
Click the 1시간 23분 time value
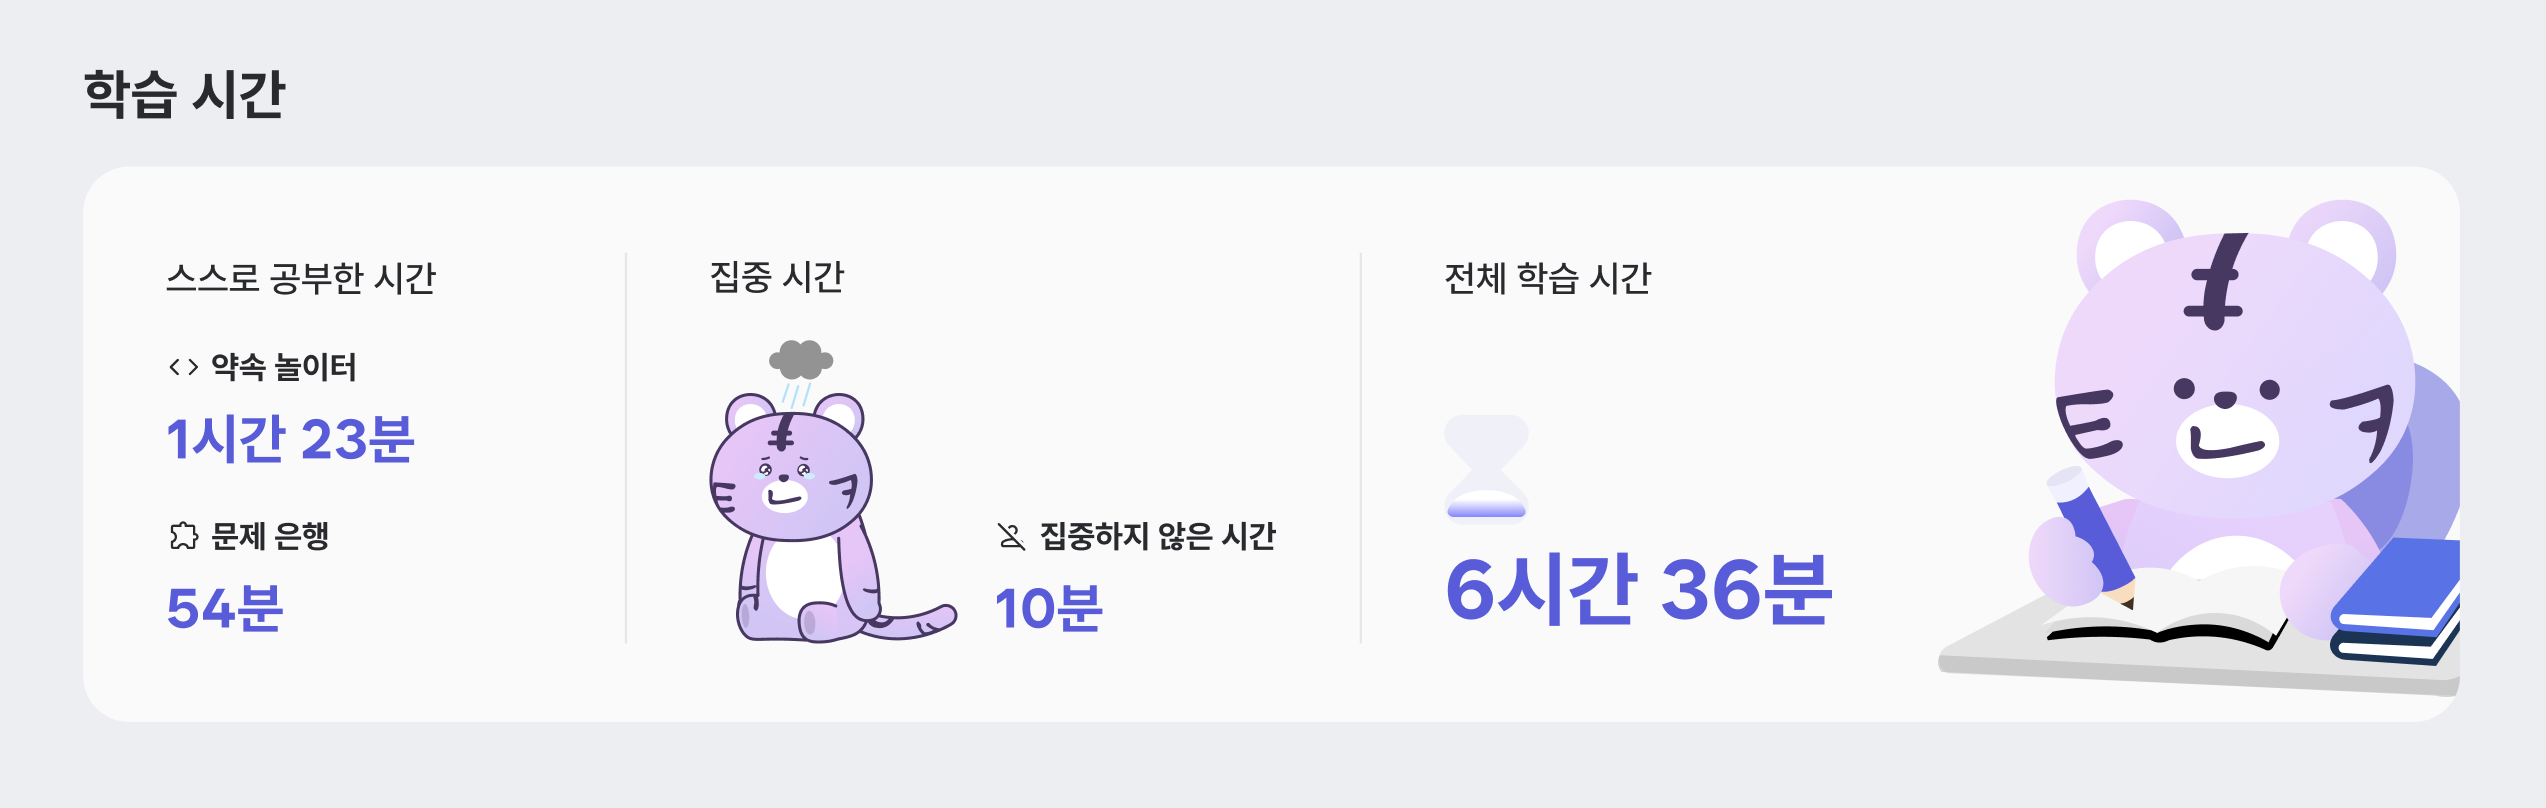[290, 439]
